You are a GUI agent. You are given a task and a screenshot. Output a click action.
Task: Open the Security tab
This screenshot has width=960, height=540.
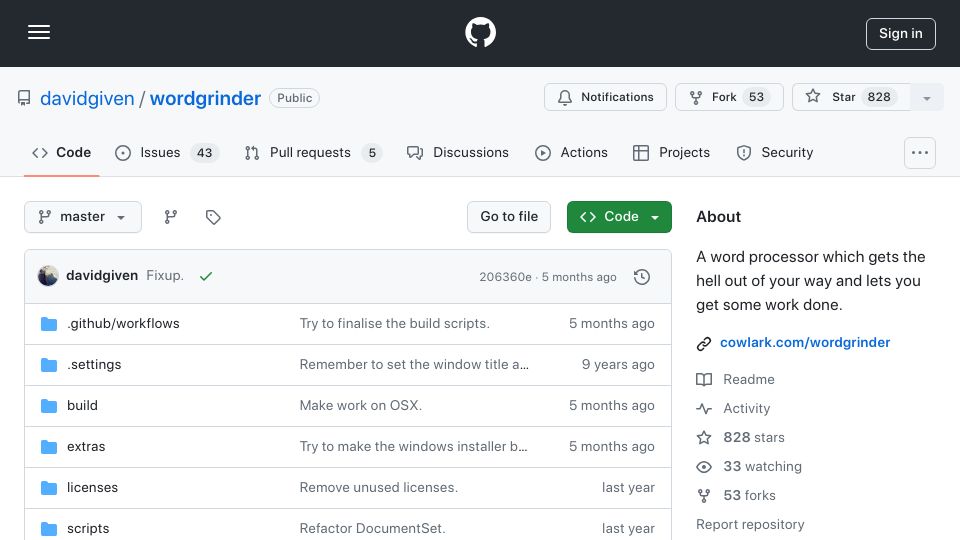774,152
